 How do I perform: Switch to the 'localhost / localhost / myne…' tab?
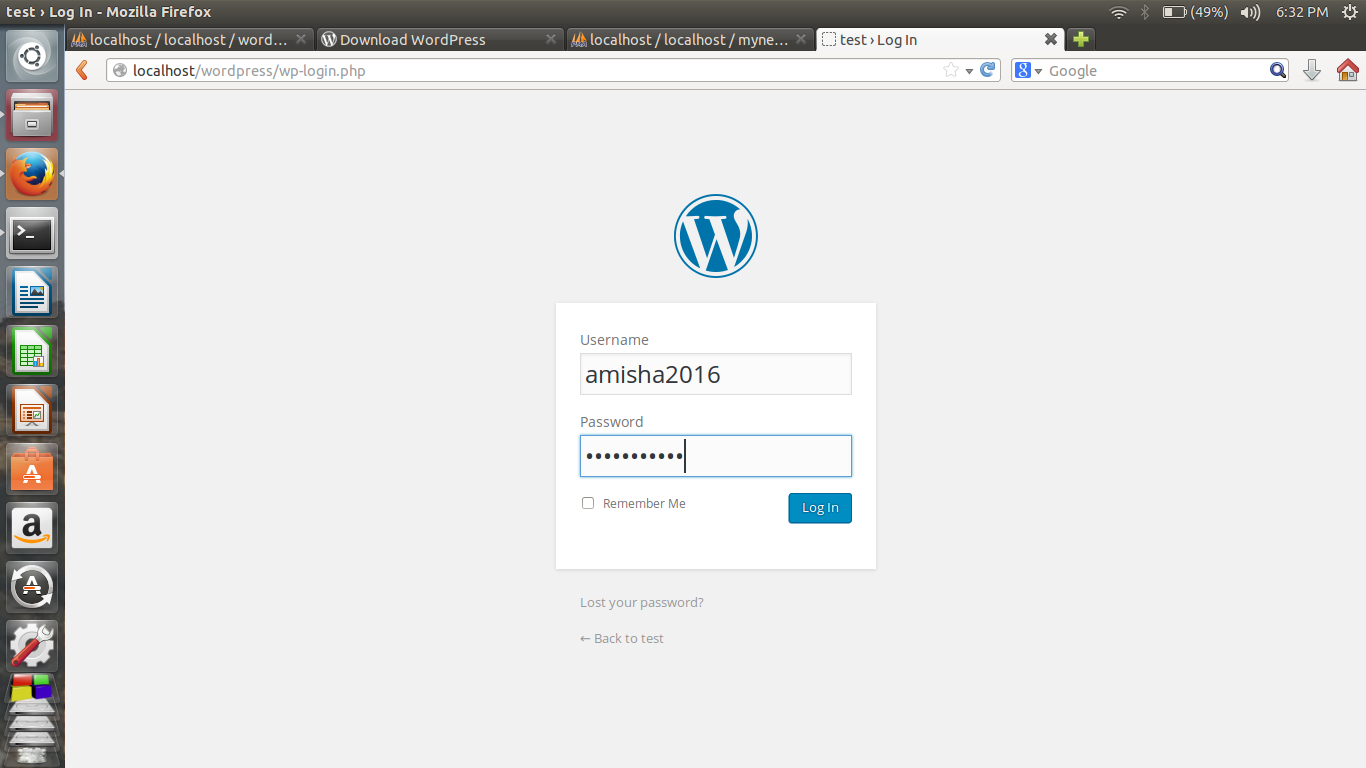click(689, 39)
